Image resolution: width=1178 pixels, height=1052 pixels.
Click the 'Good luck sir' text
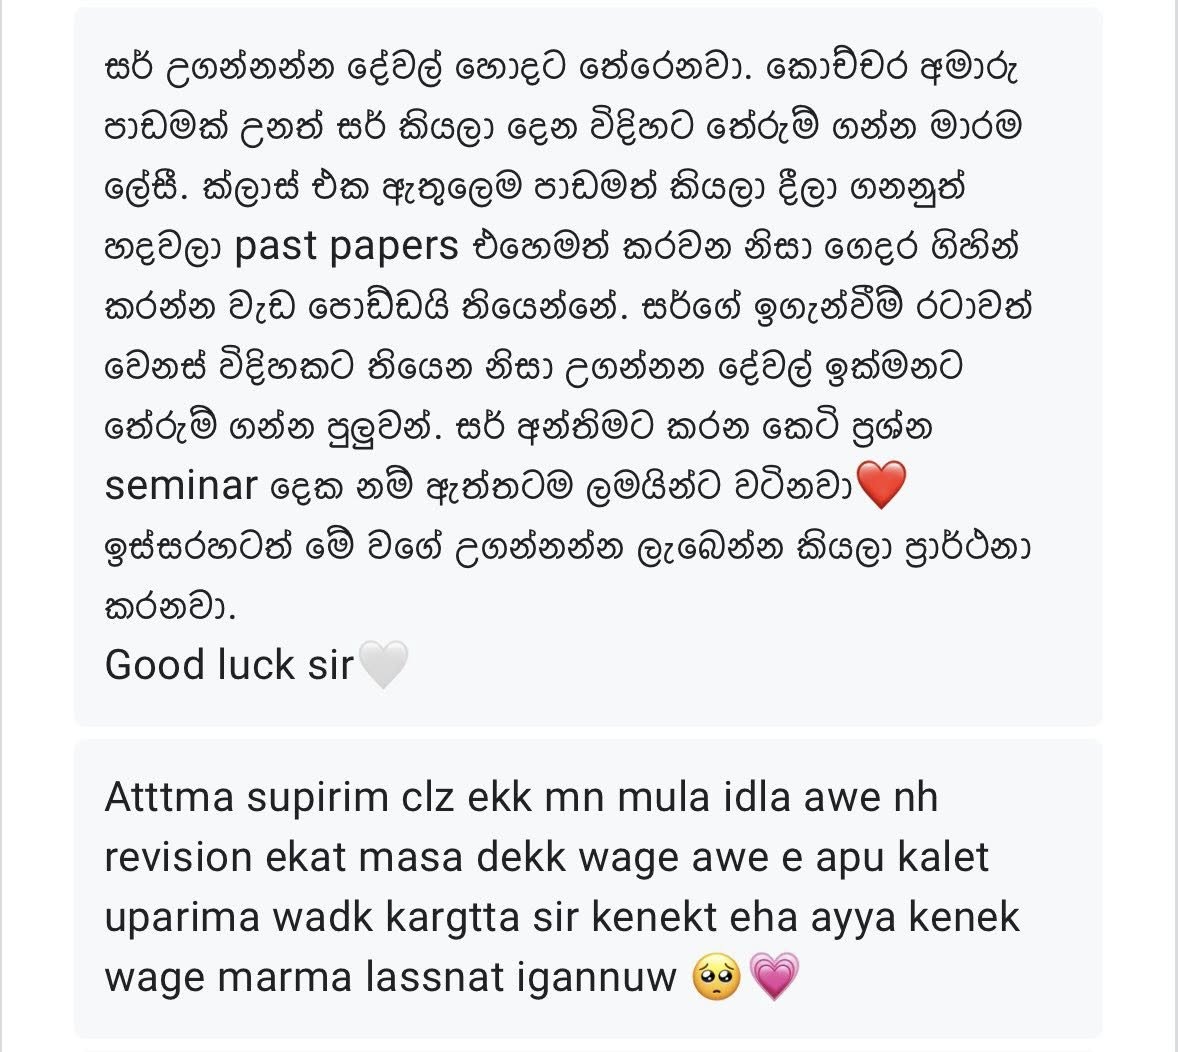pyautogui.click(x=228, y=665)
